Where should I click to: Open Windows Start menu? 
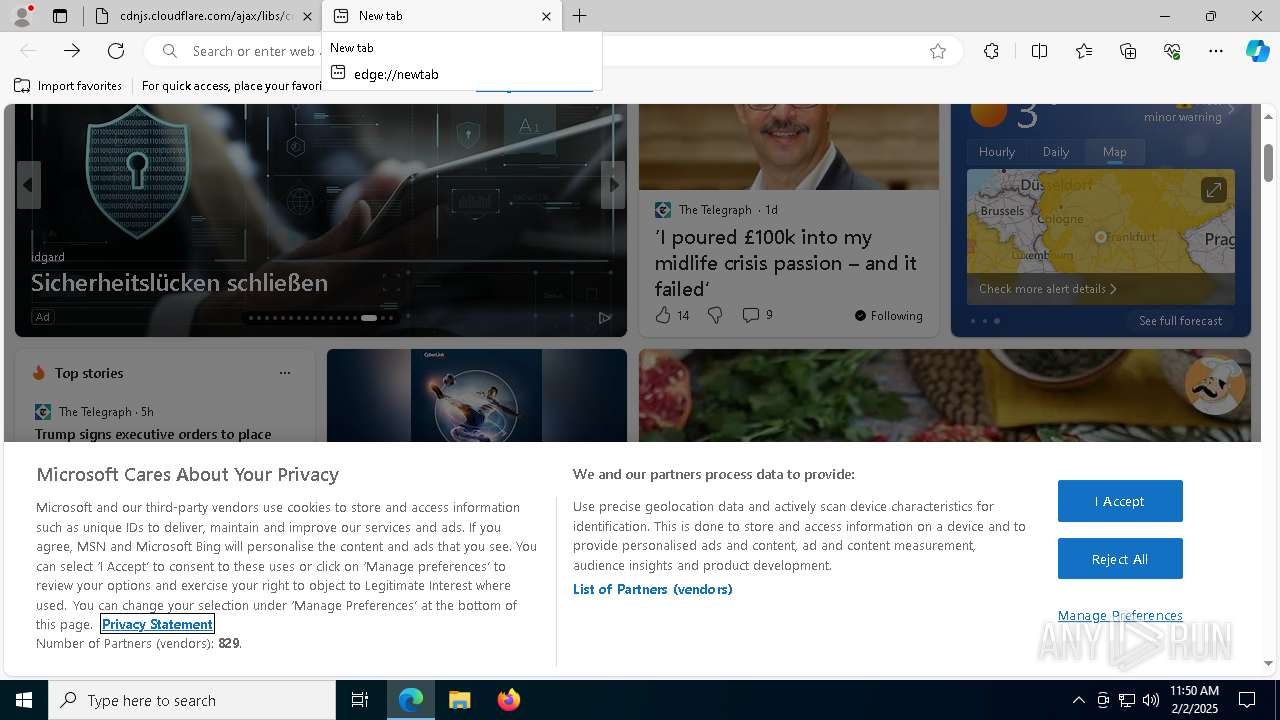(x=24, y=700)
